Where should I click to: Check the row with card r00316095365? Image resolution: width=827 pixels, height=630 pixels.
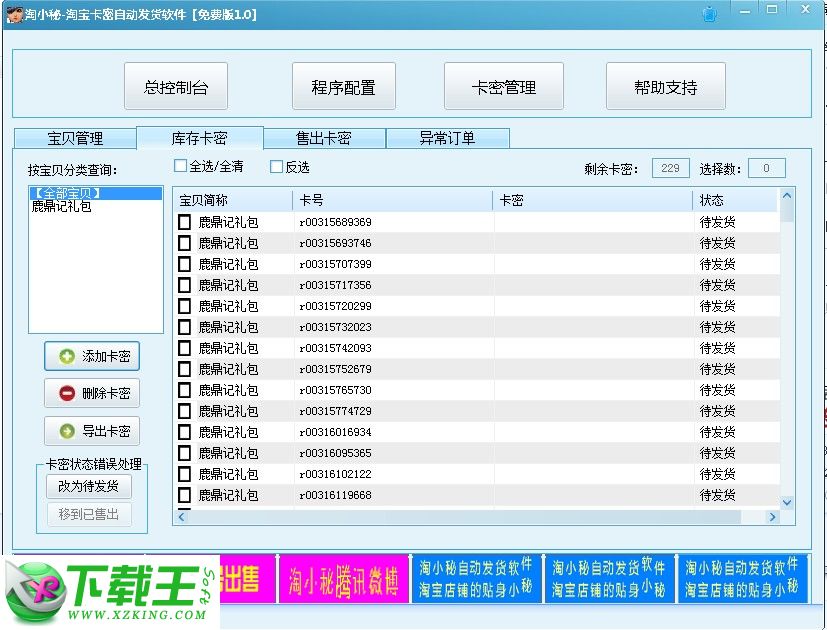click(x=185, y=453)
